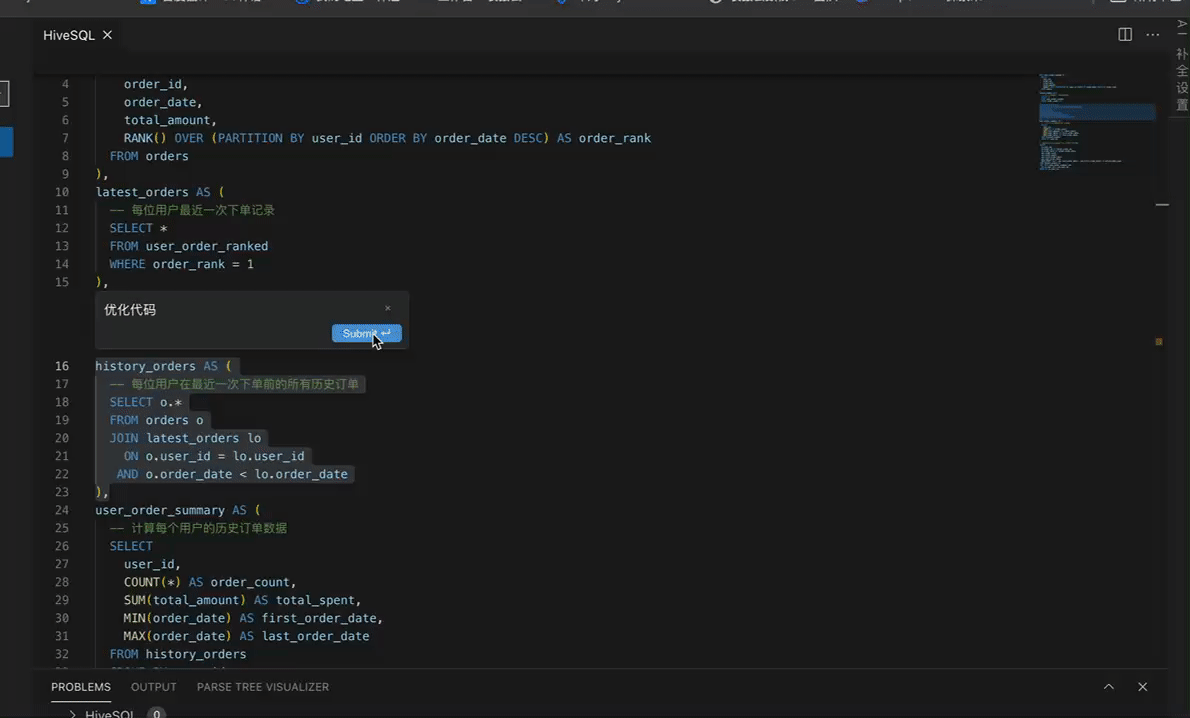Click the Submit button in the popup
Viewport: 1190px width, 718px height.
tap(366, 333)
